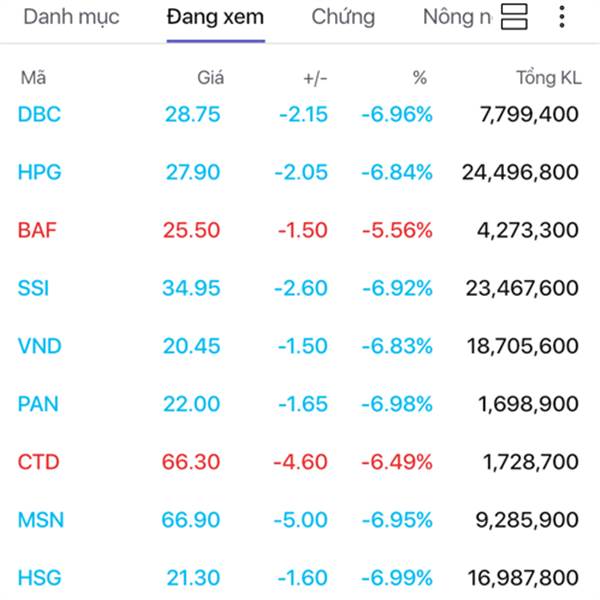Switch to the Chứng tab
The height and width of the screenshot is (600, 600).
click(343, 18)
